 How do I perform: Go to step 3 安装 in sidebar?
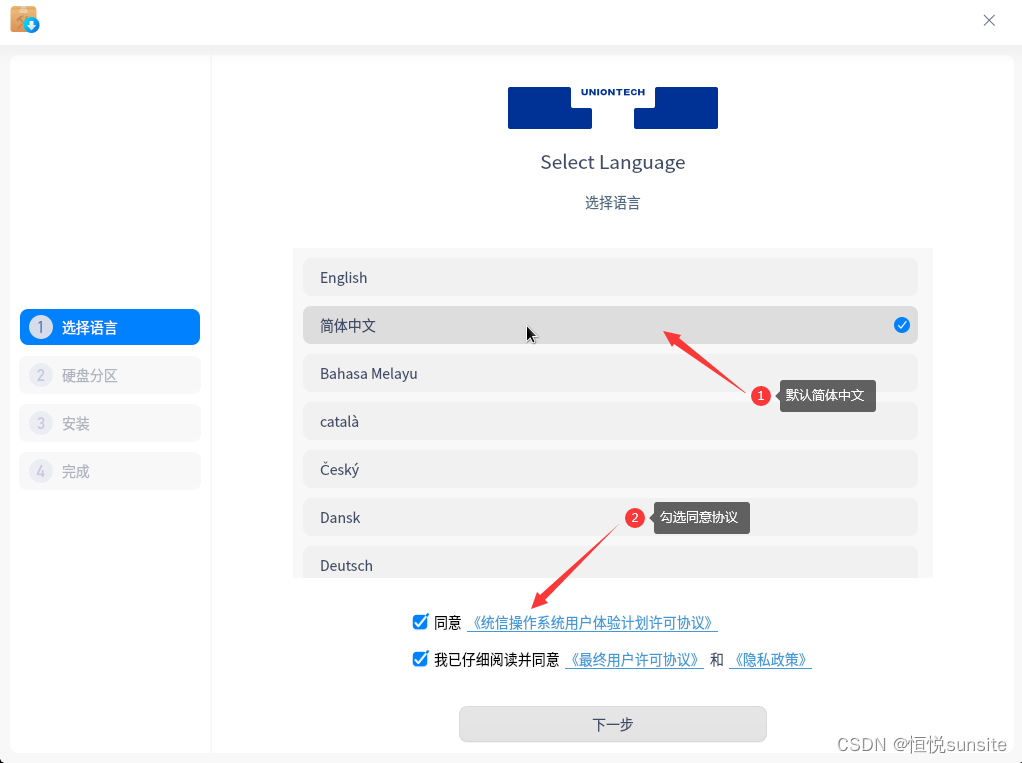click(x=110, y=424)
